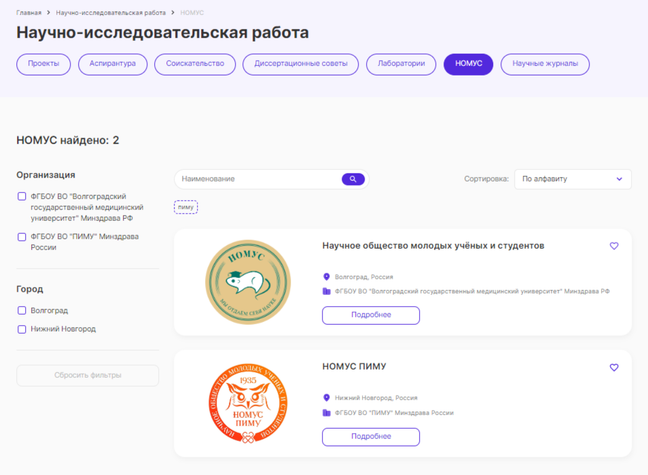Go to Главная breadcrumb link

29,13
